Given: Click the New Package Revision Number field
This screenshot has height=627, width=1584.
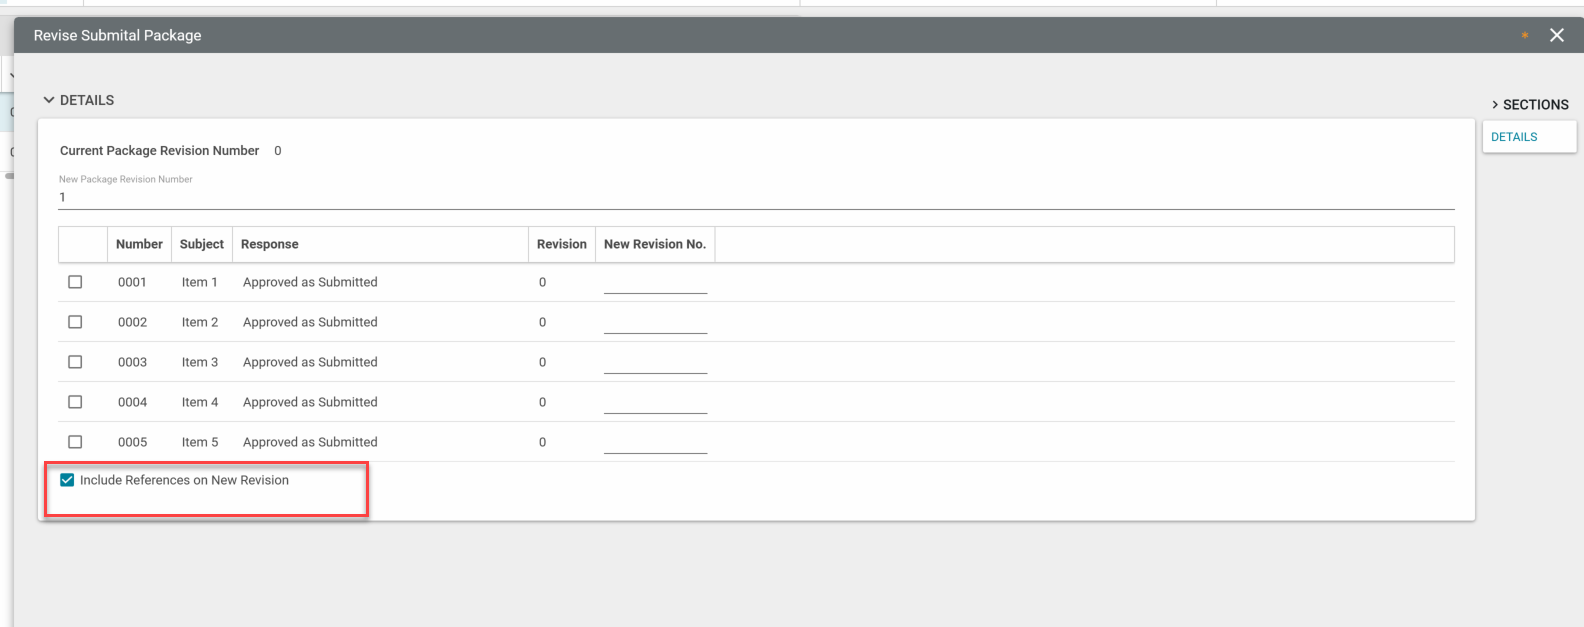Looking at the screenshot, I should [x=755, y=197].
